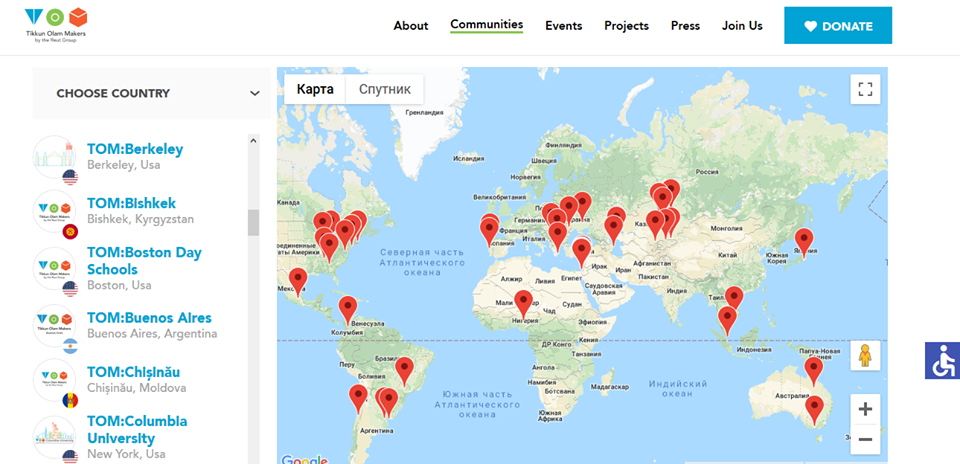
Task: Click the 'Boston, Usa' location text
Action: pyautogui.click(x=119, y=285)
